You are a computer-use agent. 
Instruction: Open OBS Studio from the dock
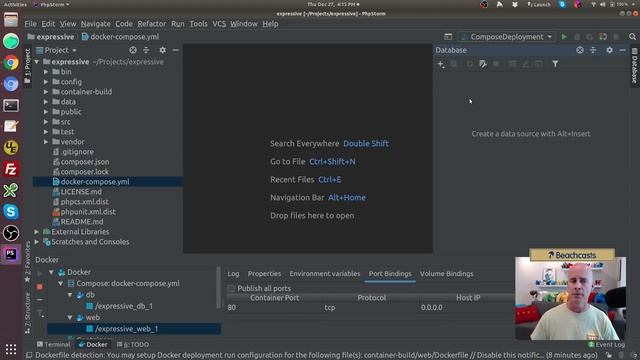(11, 233)
